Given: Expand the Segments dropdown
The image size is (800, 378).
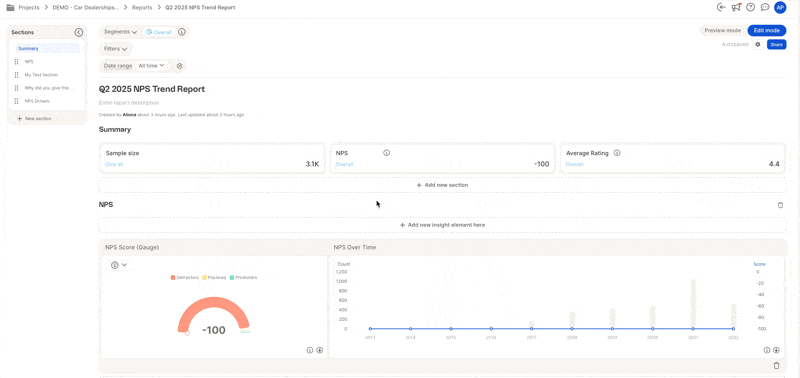Looking at the screenshot, I should click(x=120, y=32).
